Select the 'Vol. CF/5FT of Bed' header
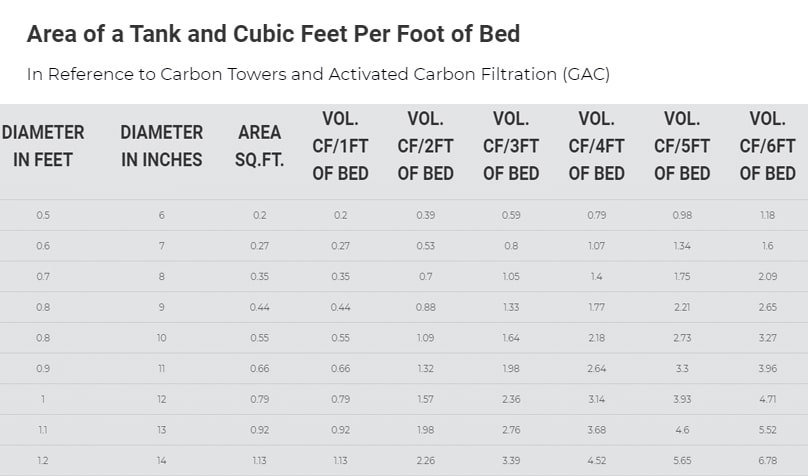The width and height of the screenshot is (808, 476). click(x=682, y=146)
